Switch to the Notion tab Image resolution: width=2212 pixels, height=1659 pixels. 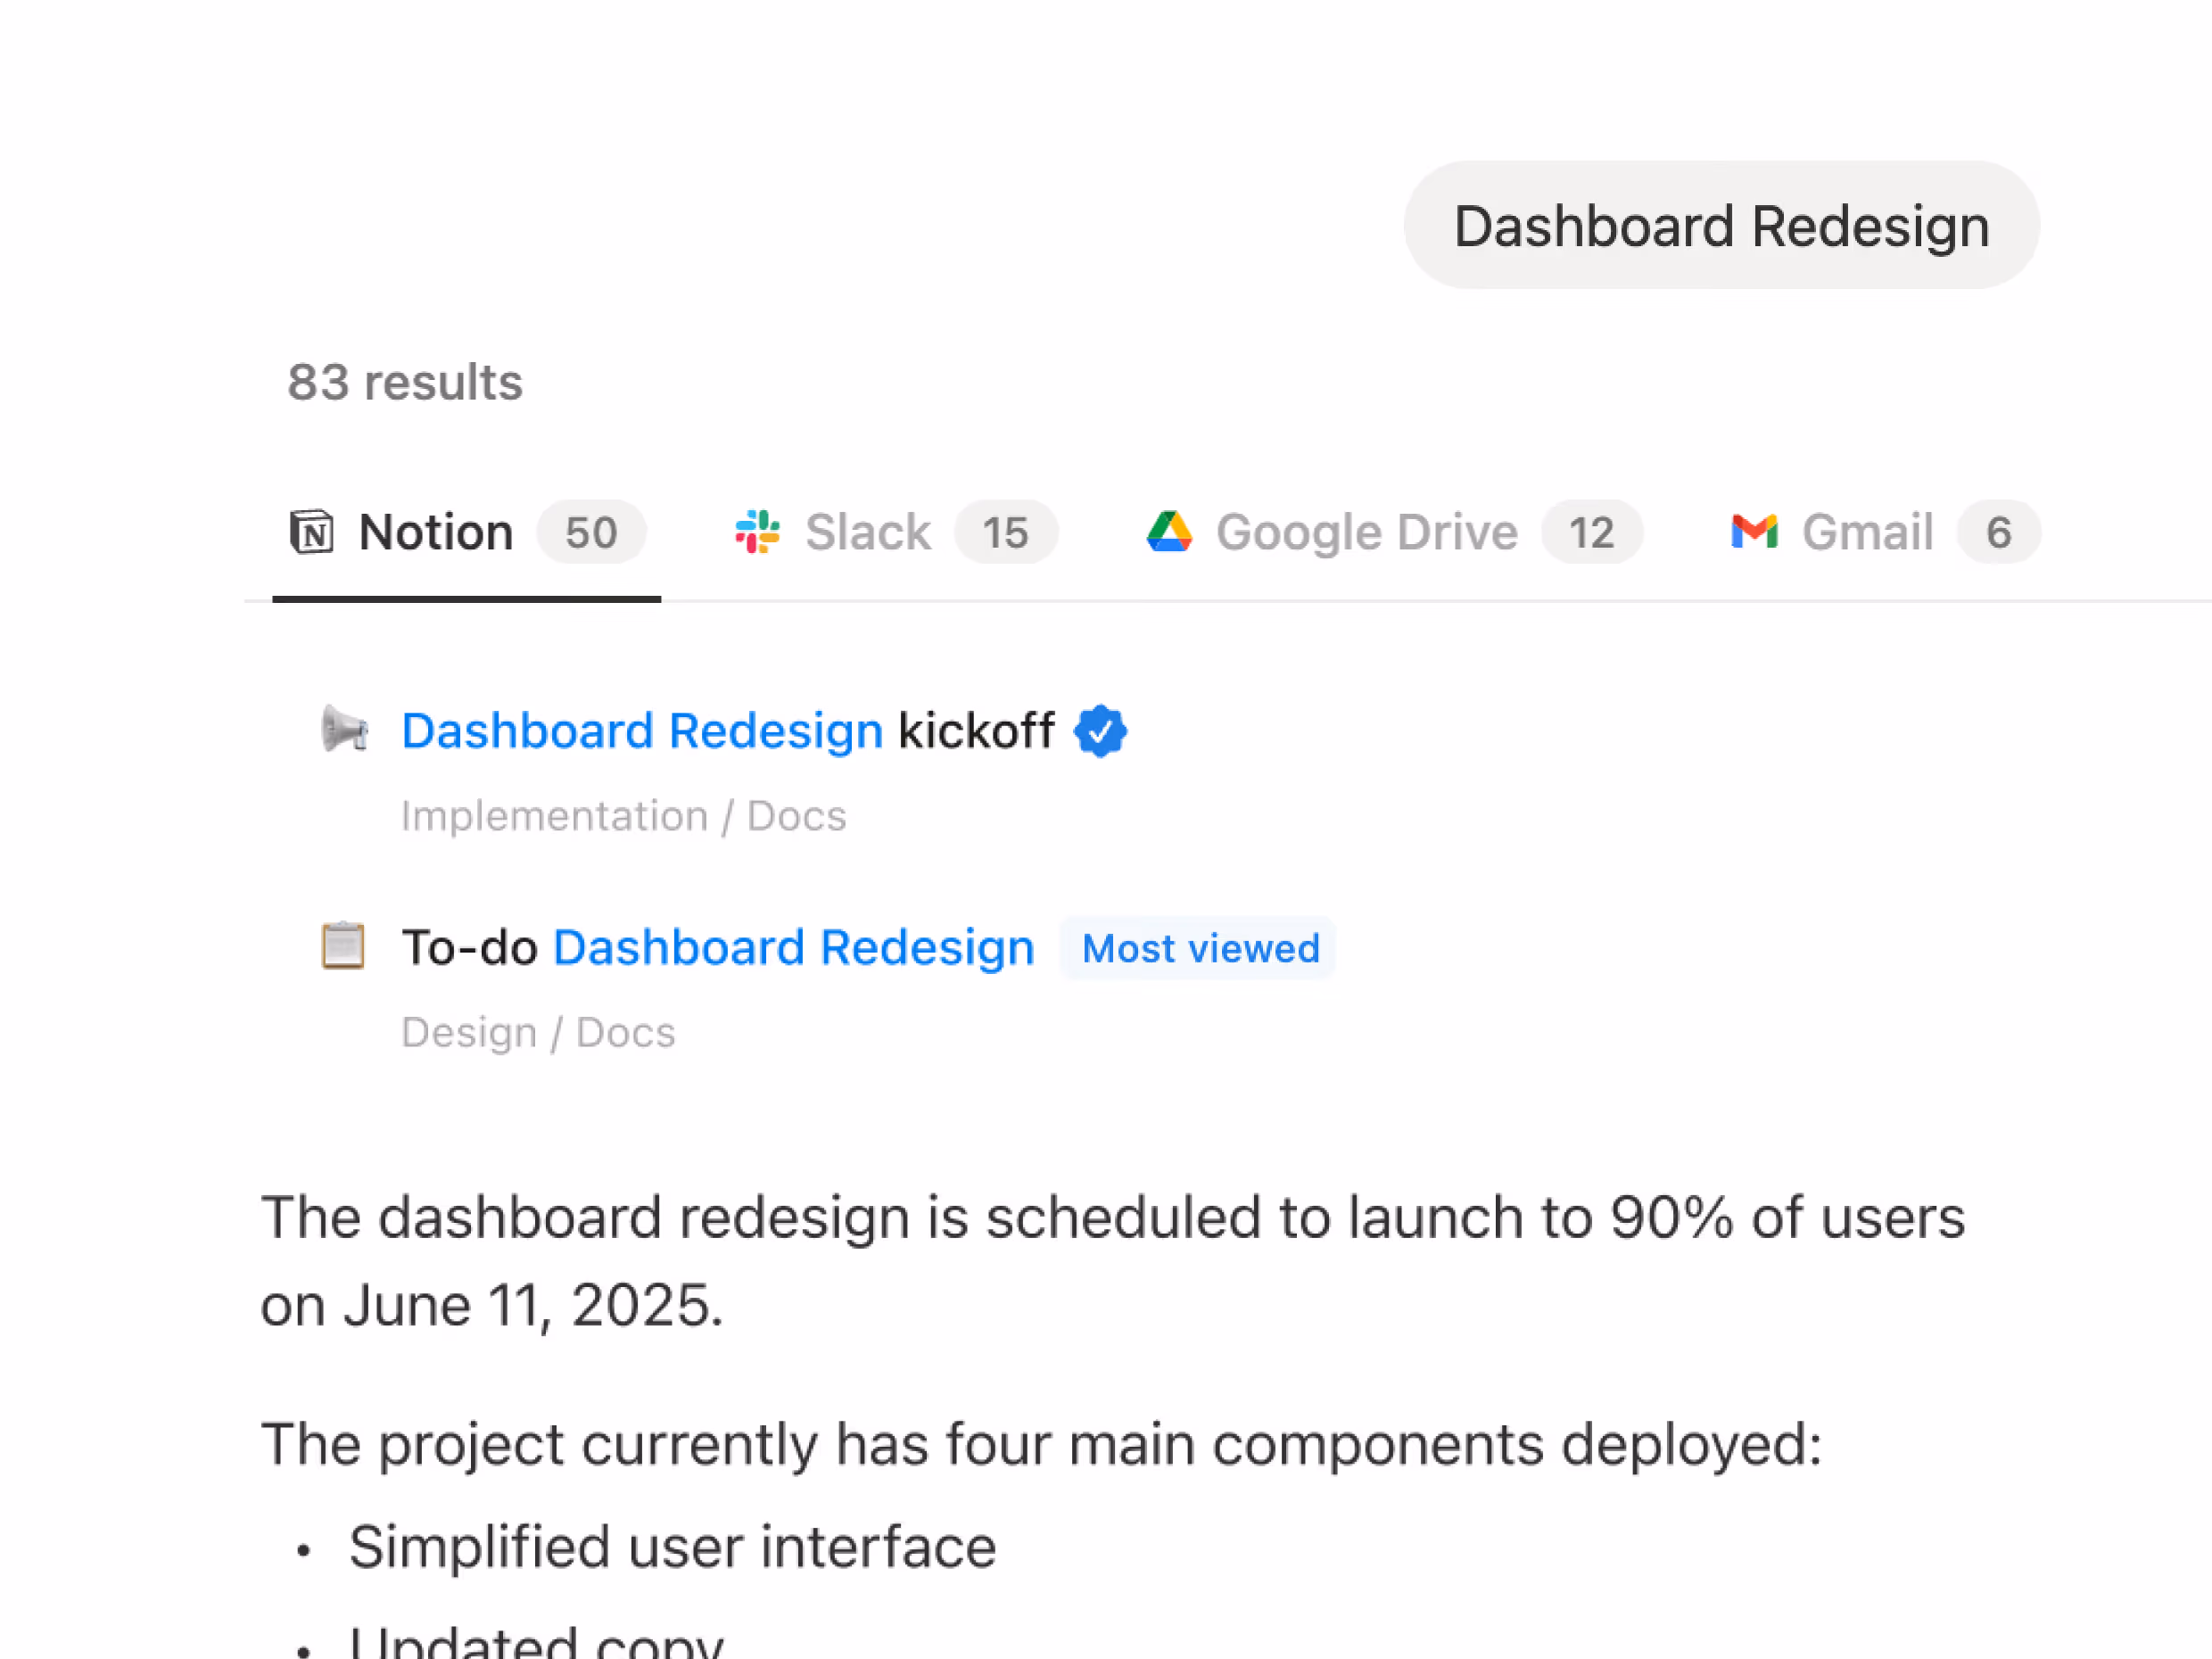436,532
